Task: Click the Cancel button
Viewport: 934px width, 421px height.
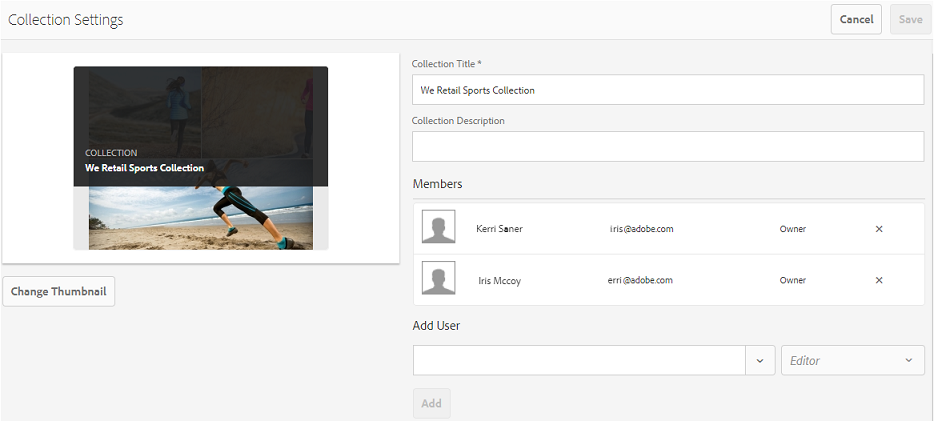Action: (856, 20)
